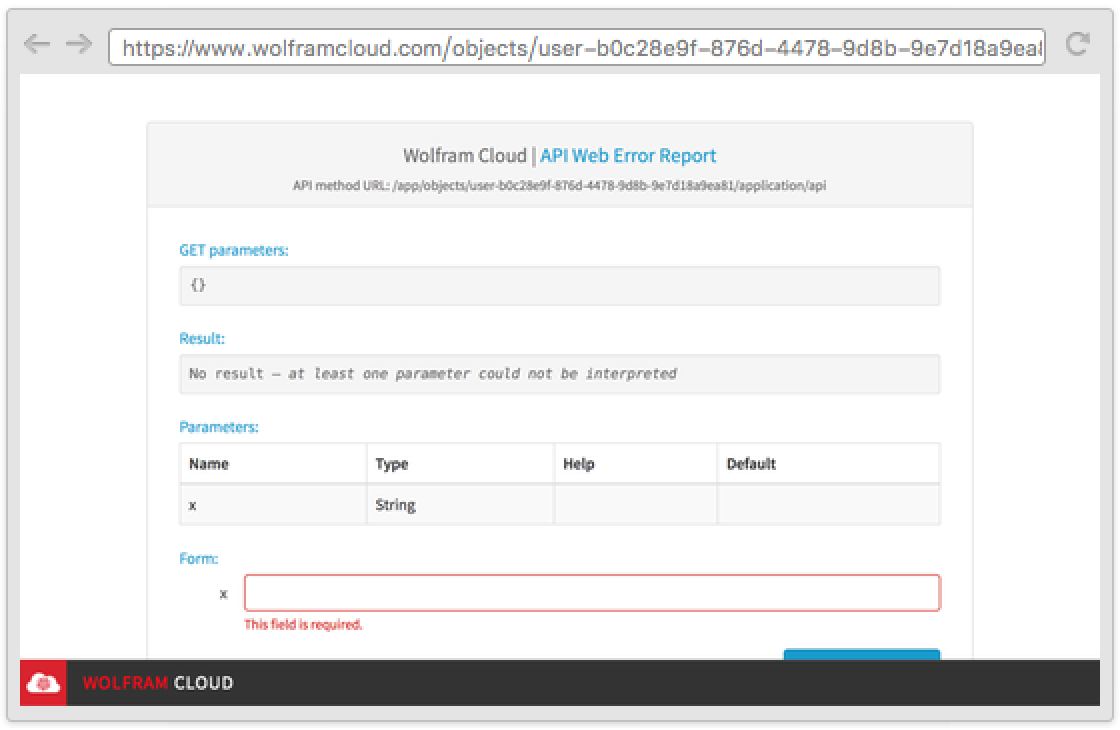Click the Name column header

209,464
